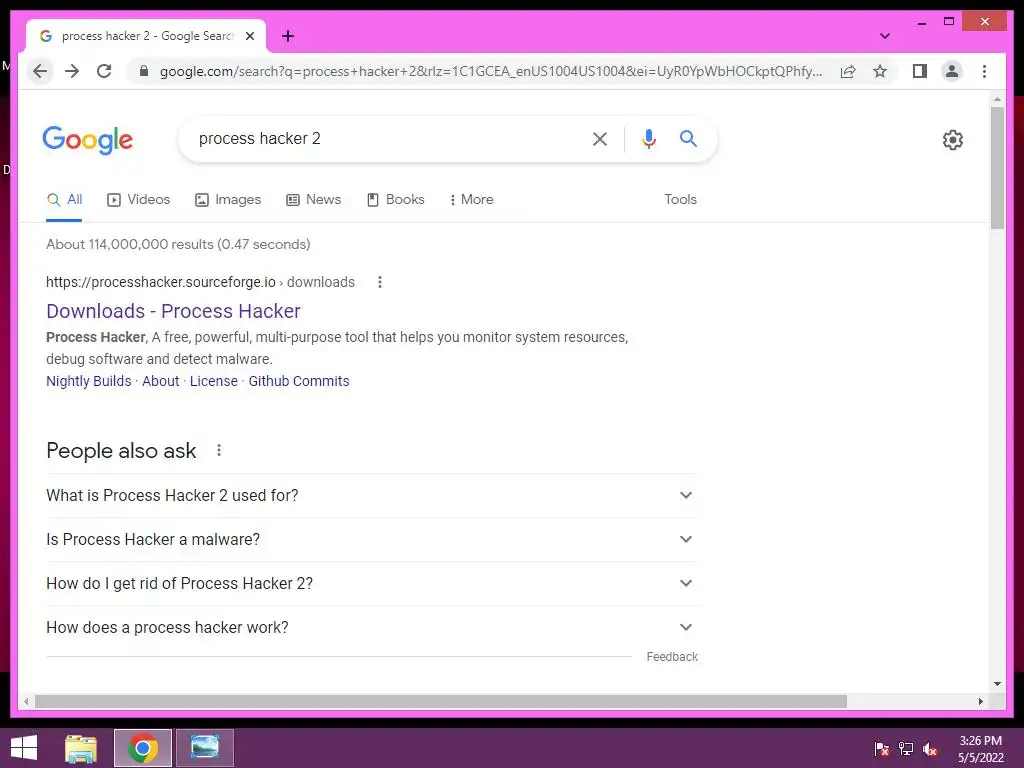View site security lock info
This screenshot has height=768, width=1024.
tap(144, 71)
